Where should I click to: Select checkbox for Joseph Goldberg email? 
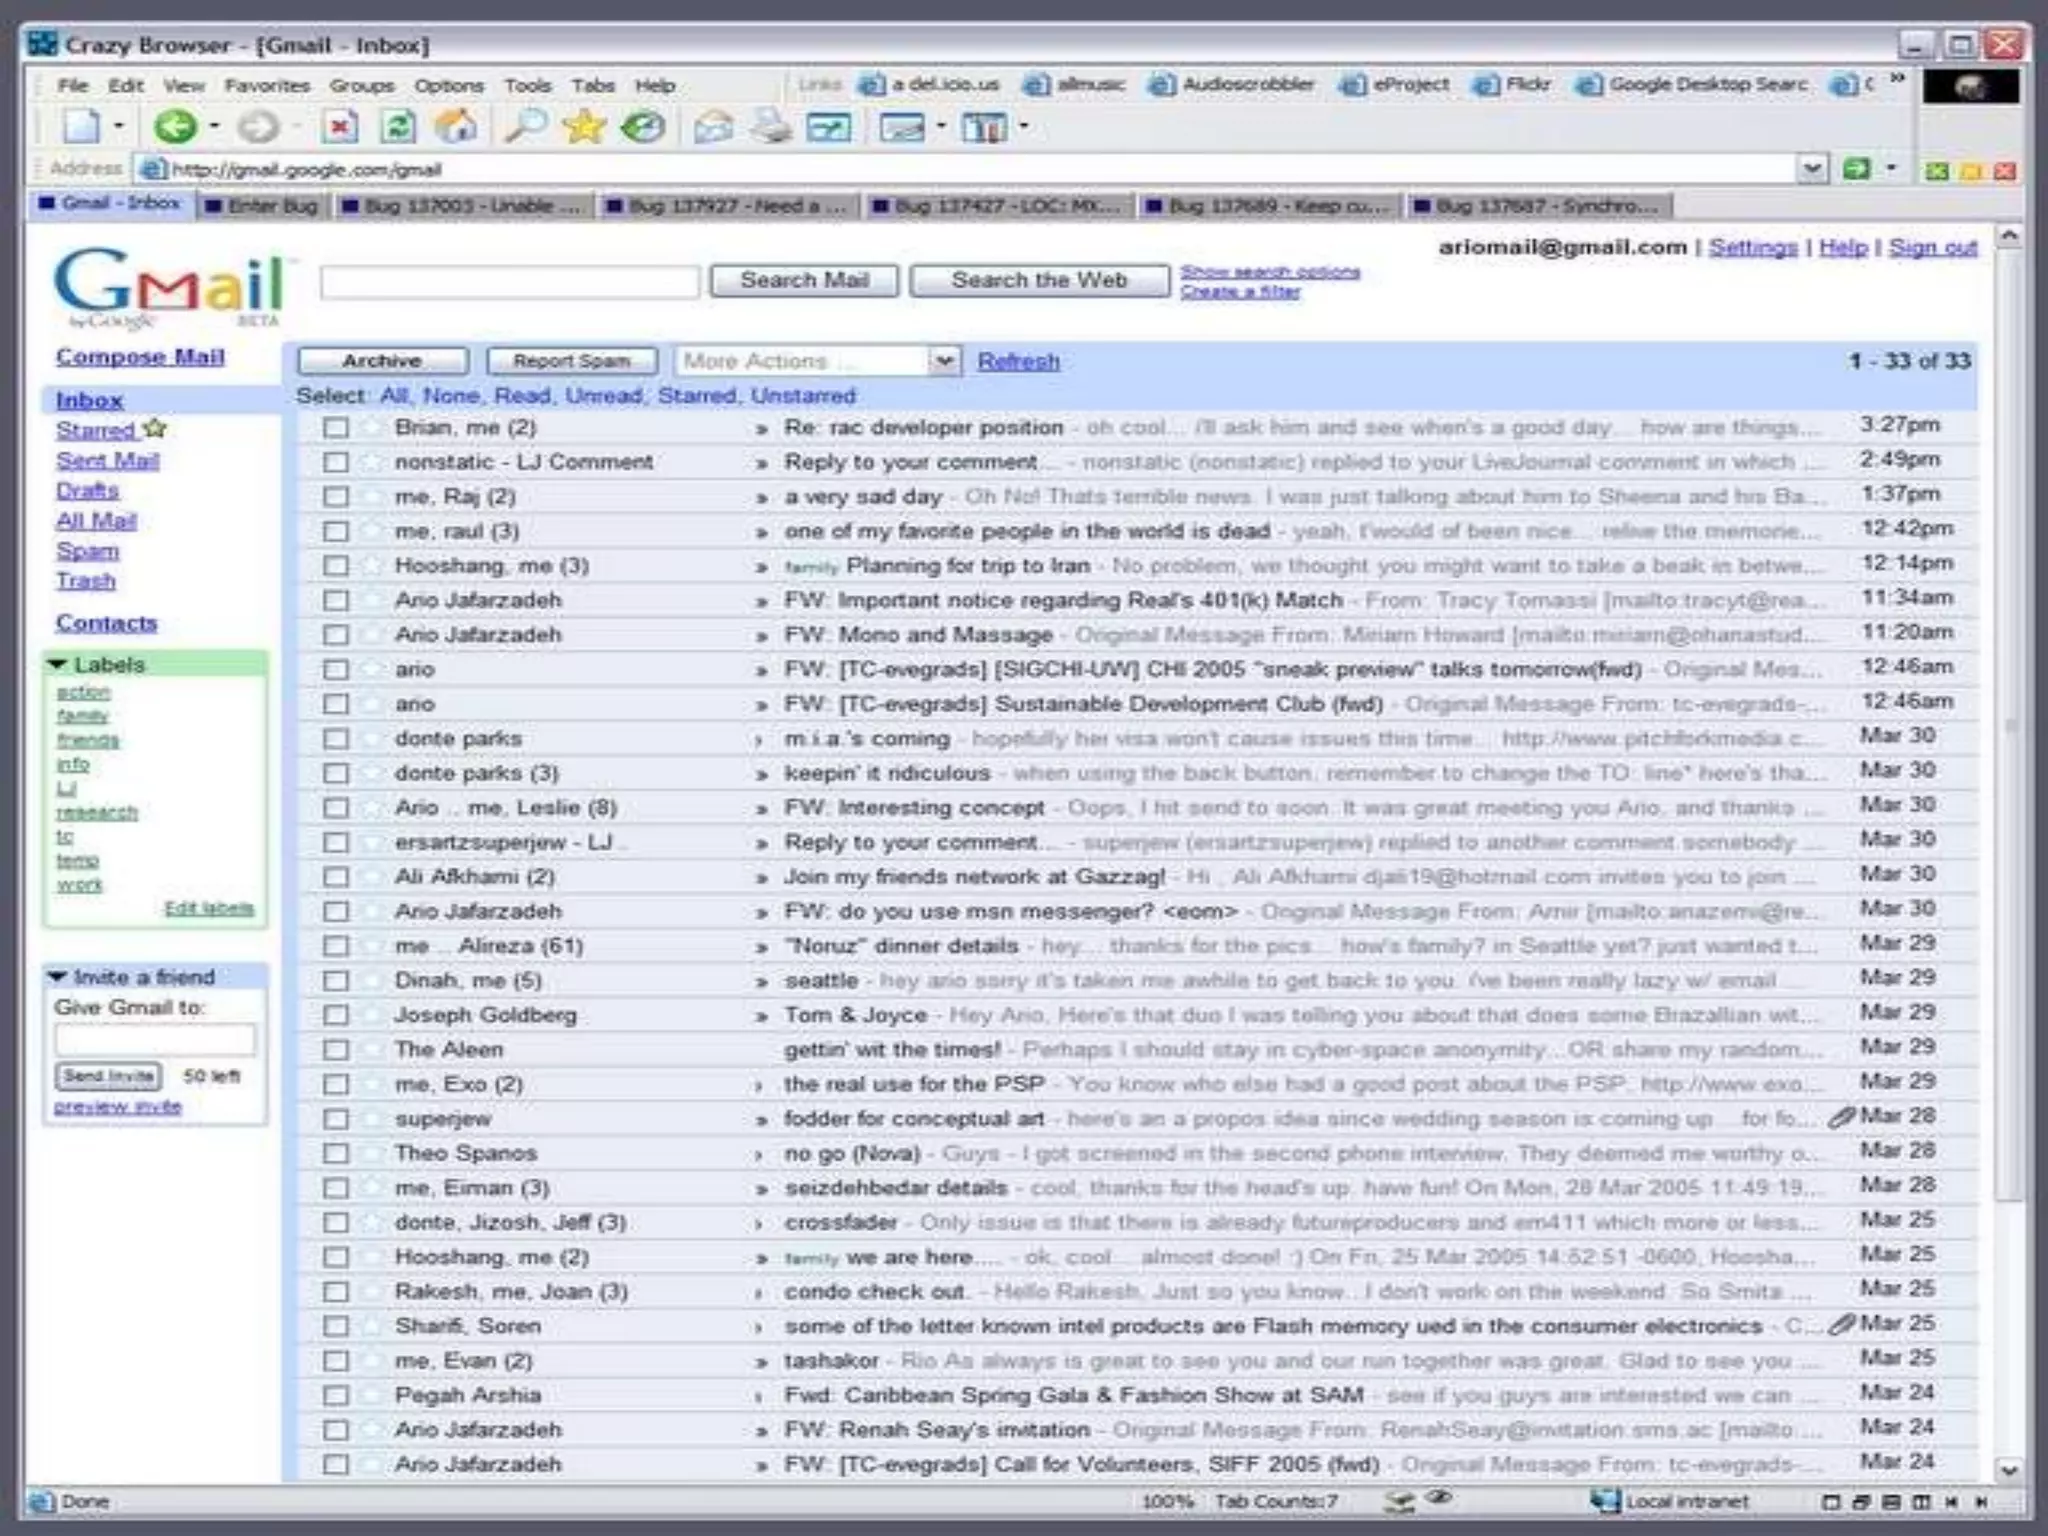tap(336, 1015)
